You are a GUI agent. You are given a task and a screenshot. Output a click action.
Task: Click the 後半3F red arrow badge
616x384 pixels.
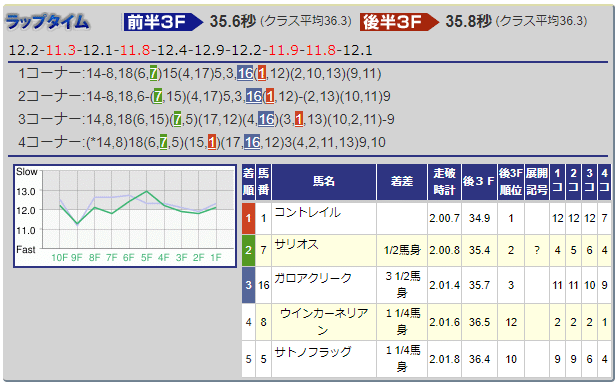coord(399,22)
